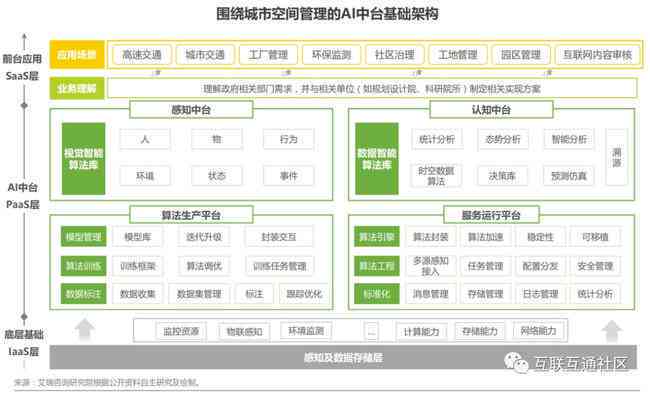650x393 pixels.
Task: Click the 时空数据算法 box
Action: (x=436, y=176)
